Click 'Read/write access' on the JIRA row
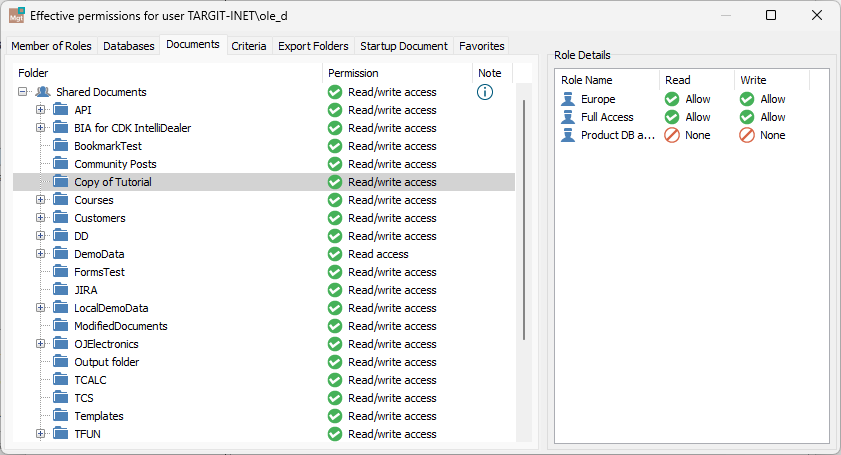Image resolution: width=841 pixels, height=455 pixels. click(x=392, y=290)
